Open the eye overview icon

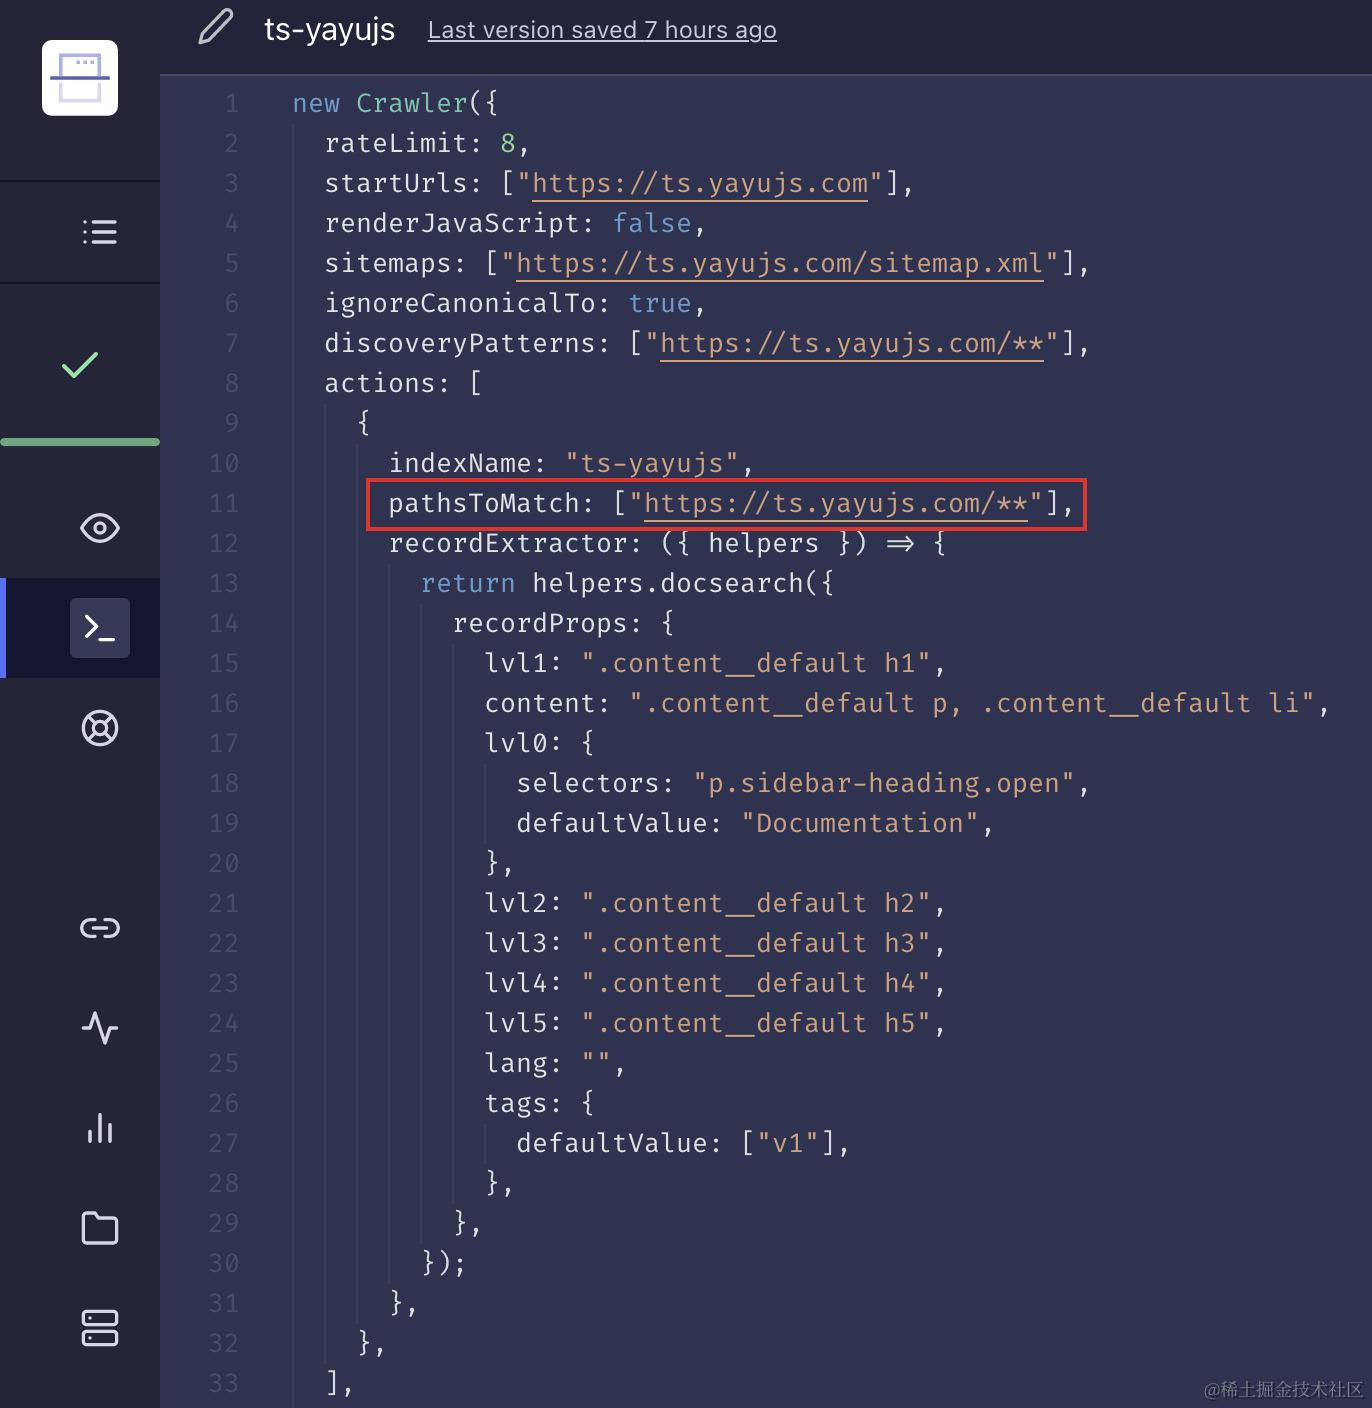point(99,528)
